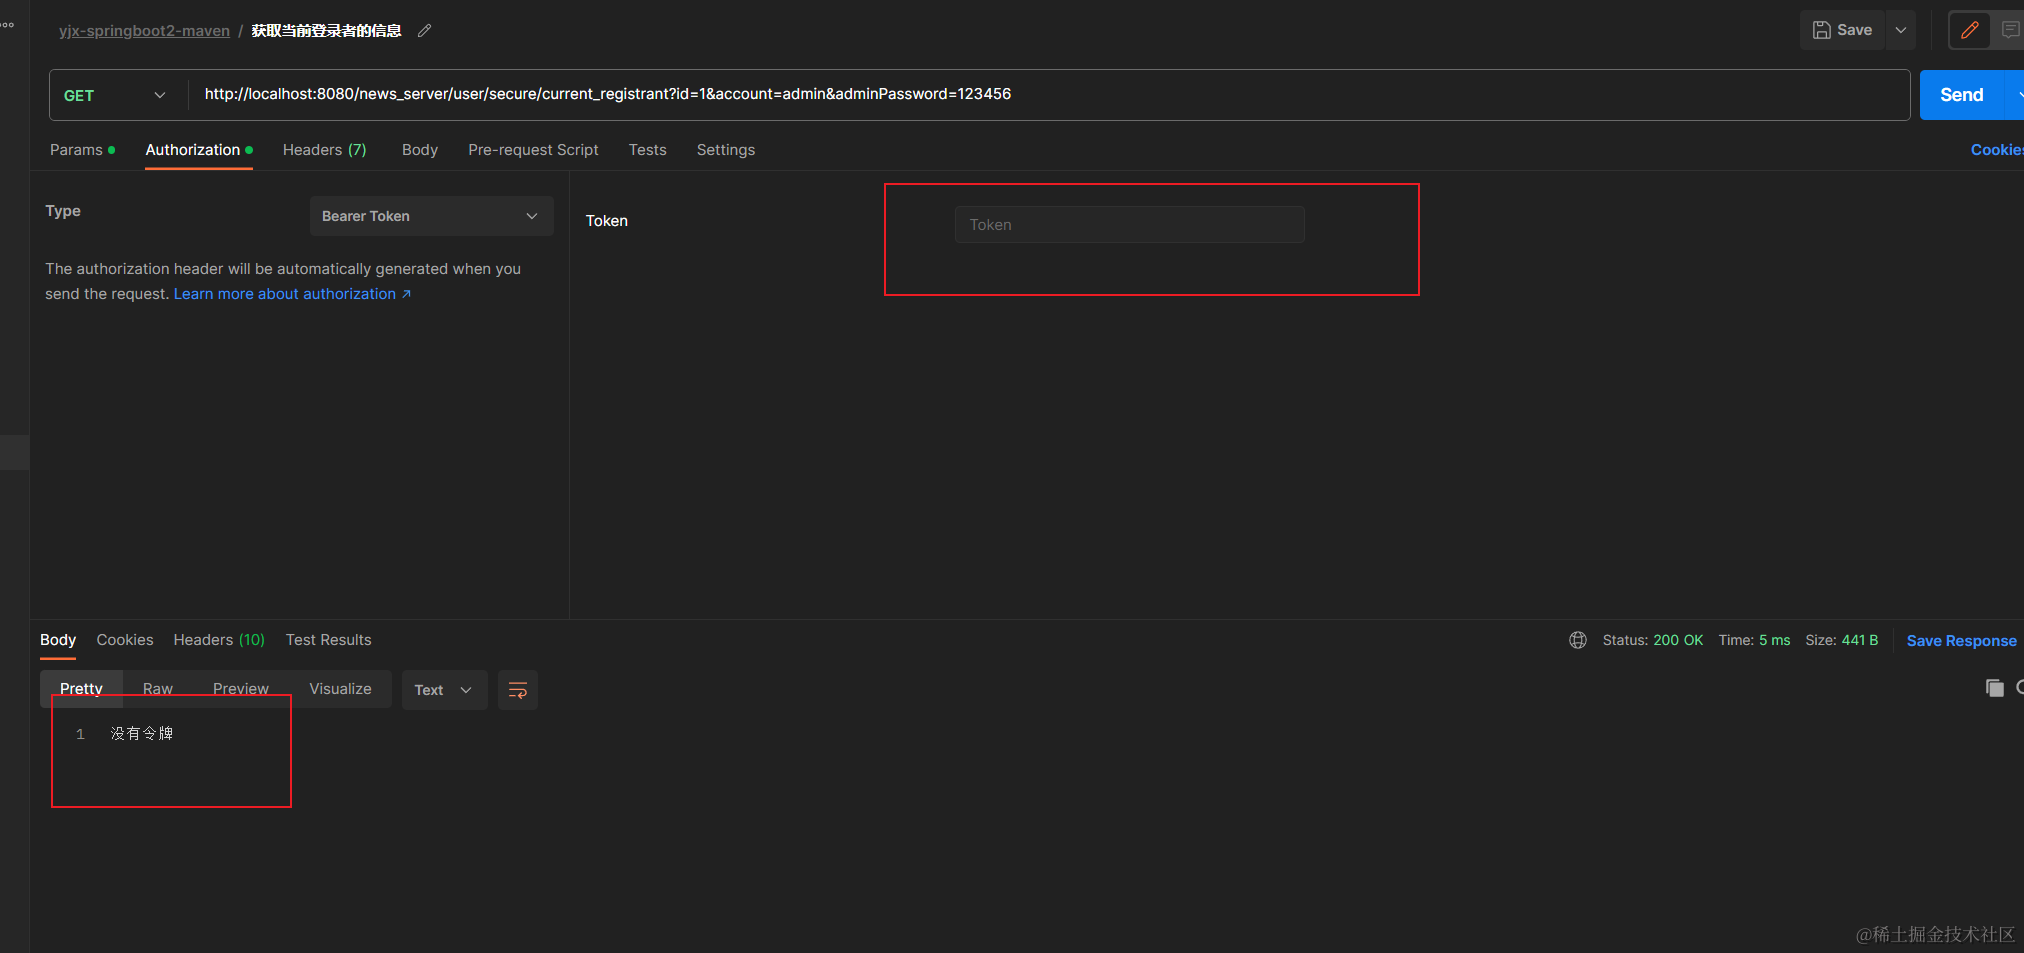The image size is (2024, 953).
Task: Toggle the edit pencil mode icon
Action: pyautogui.click(x=1969, y=30)
